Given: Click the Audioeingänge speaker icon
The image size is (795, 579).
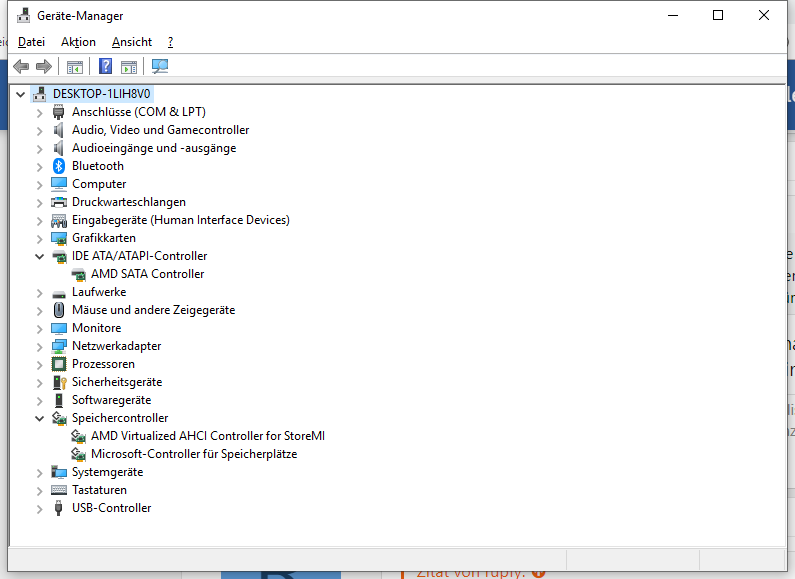Looking at the screenshot, I should (59, 148).
